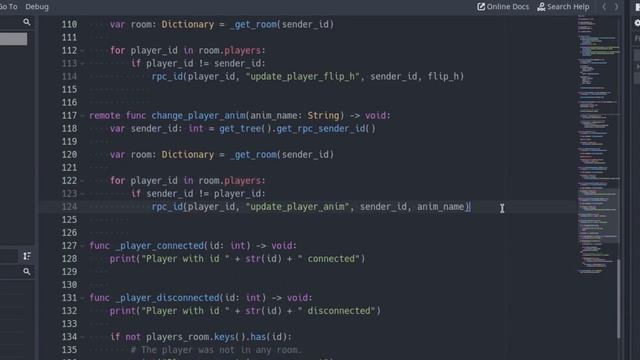Image resolution: width=640 pixels, height=360 pixels.
Task: Select the highlighted script entry in script list
Action: pyautogui.click(x=13, y=39)
